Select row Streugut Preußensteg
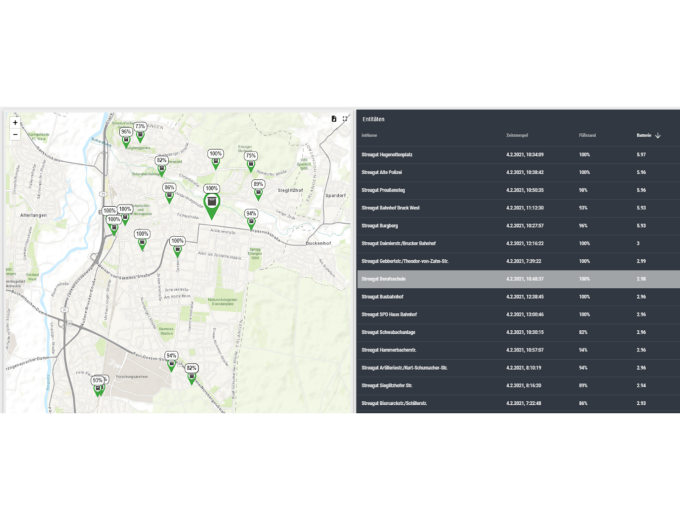 (518, 190)
